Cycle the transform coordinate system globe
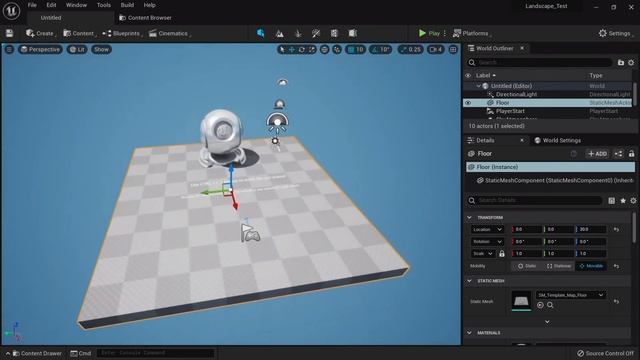This screenshot has height=360, width=640. click(324, 49)
